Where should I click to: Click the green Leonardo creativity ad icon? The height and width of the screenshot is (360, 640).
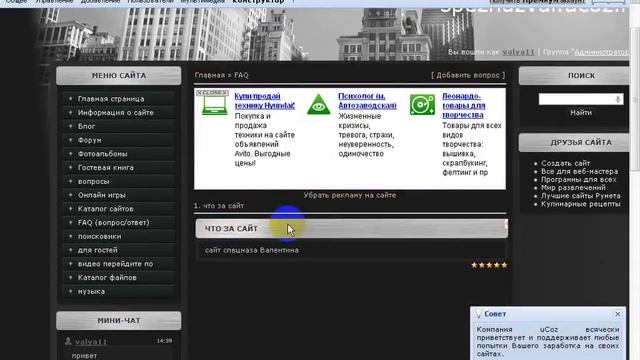pyautogui.click(x=422, y=105)
